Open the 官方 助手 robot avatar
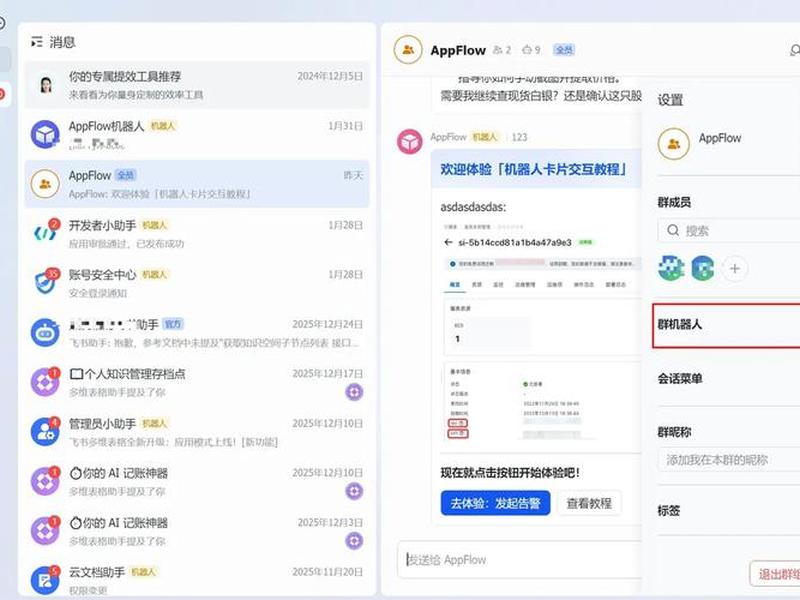The height and width of the screenshot is (600, 800). pyautogui.click(x=45, y=333)
